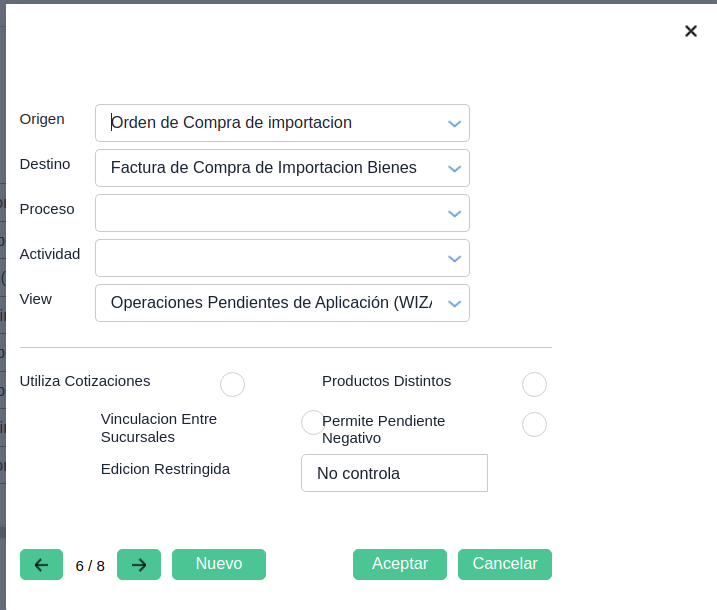
Task: Click the previous record arrow button
Action: [x=41, y=565]
